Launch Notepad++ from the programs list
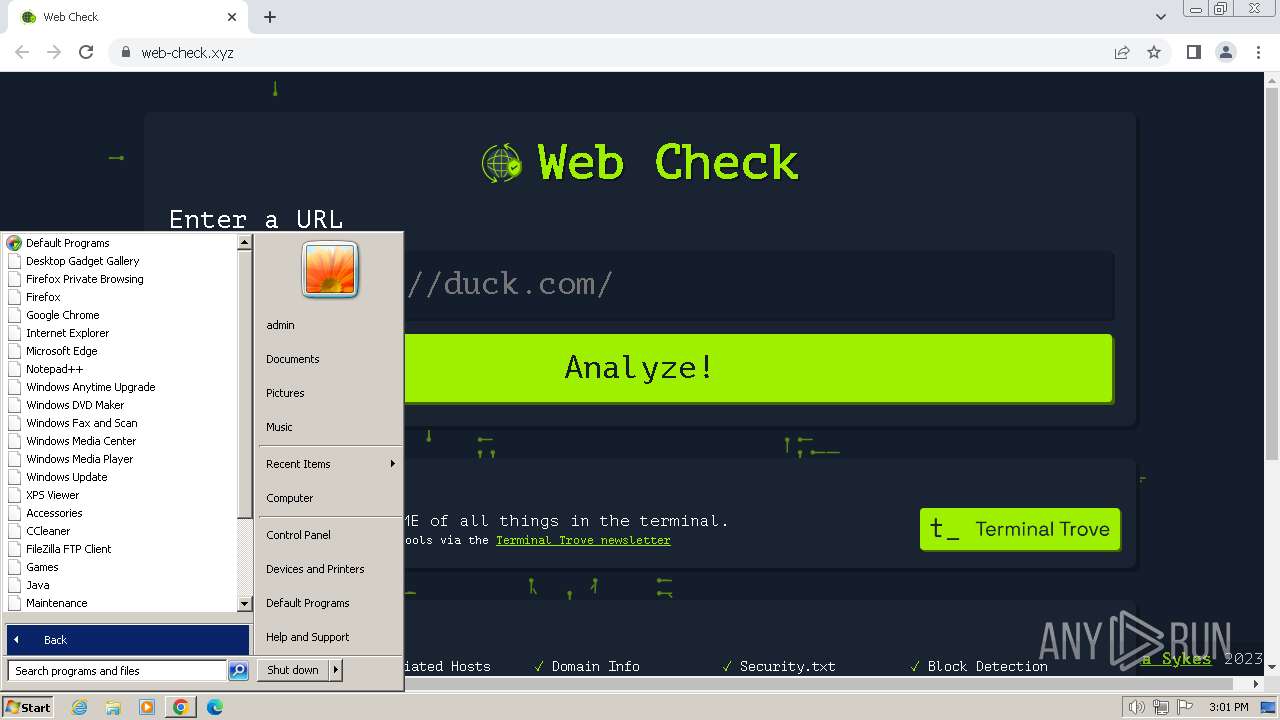 tap(54, 369)
